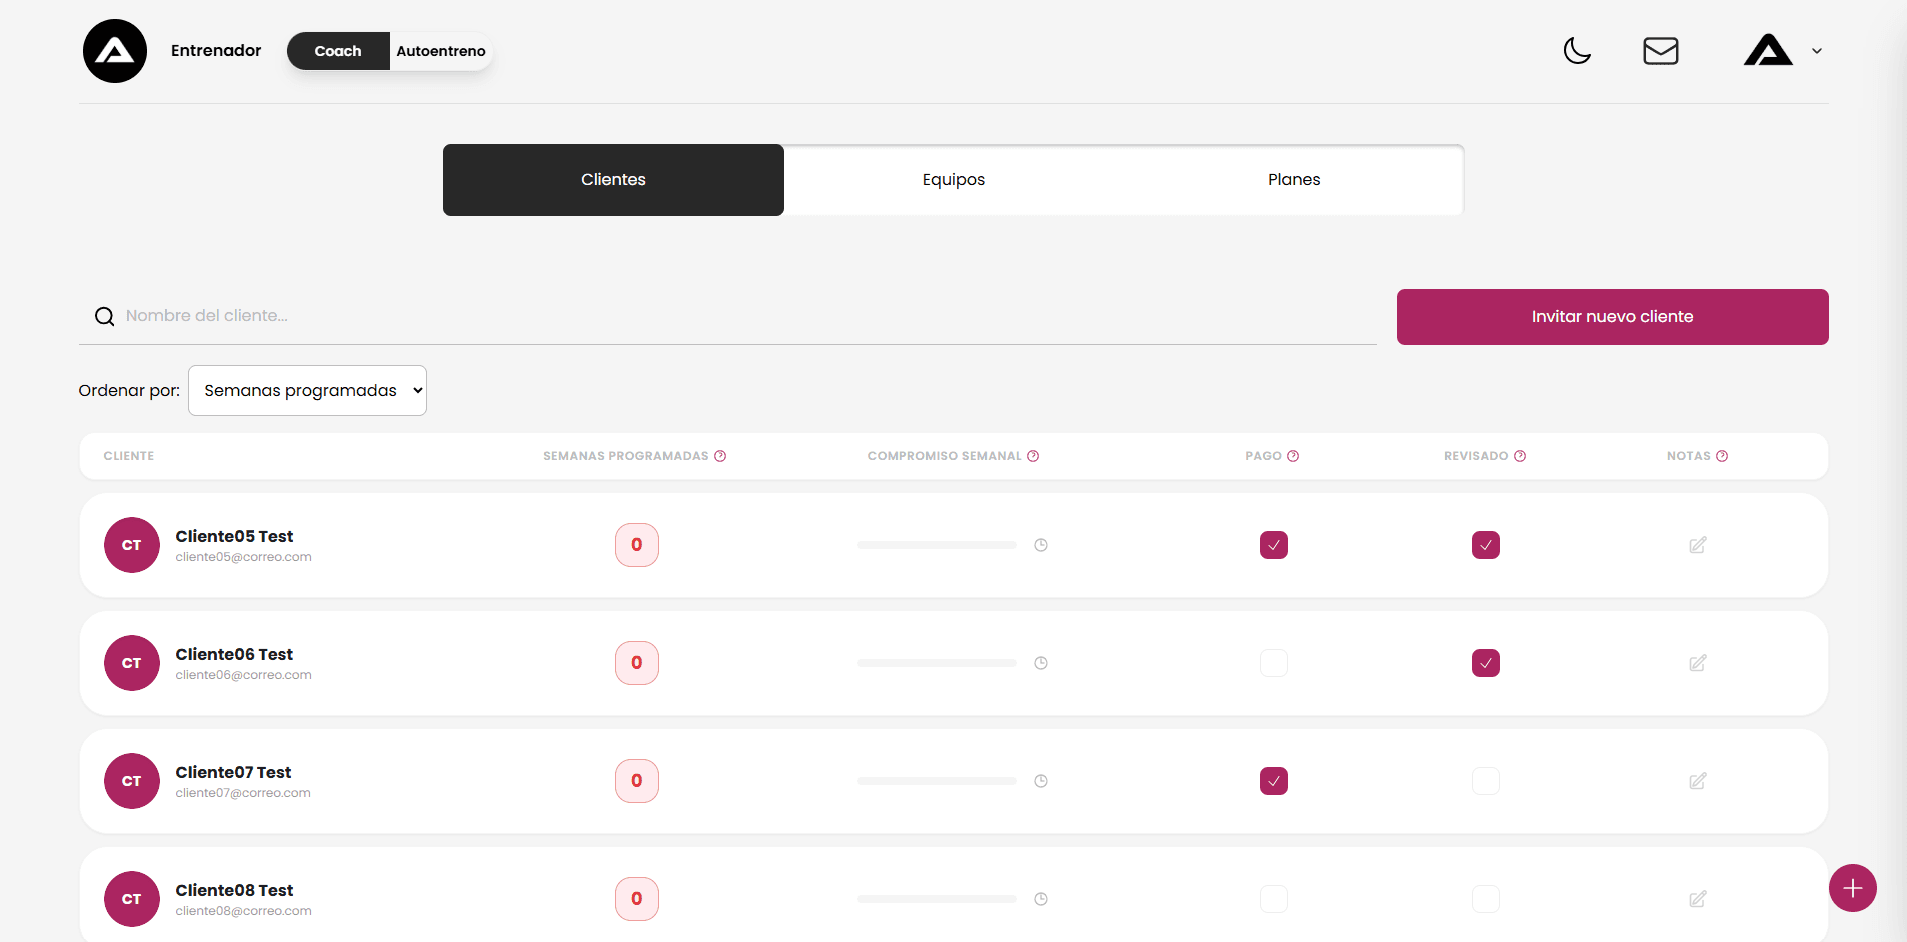Viewport: 1907px width, 942px height.
Task: Toggle dark mode with the moon icon
Action: pyautogui.click(x=1577, y=51)
